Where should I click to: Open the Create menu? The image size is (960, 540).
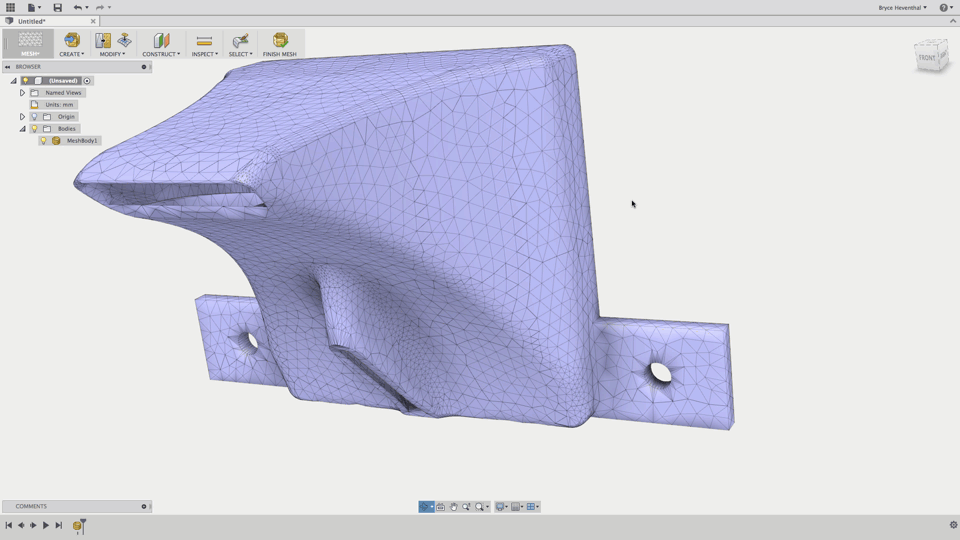pyautogui.click(x=71, y=54)
